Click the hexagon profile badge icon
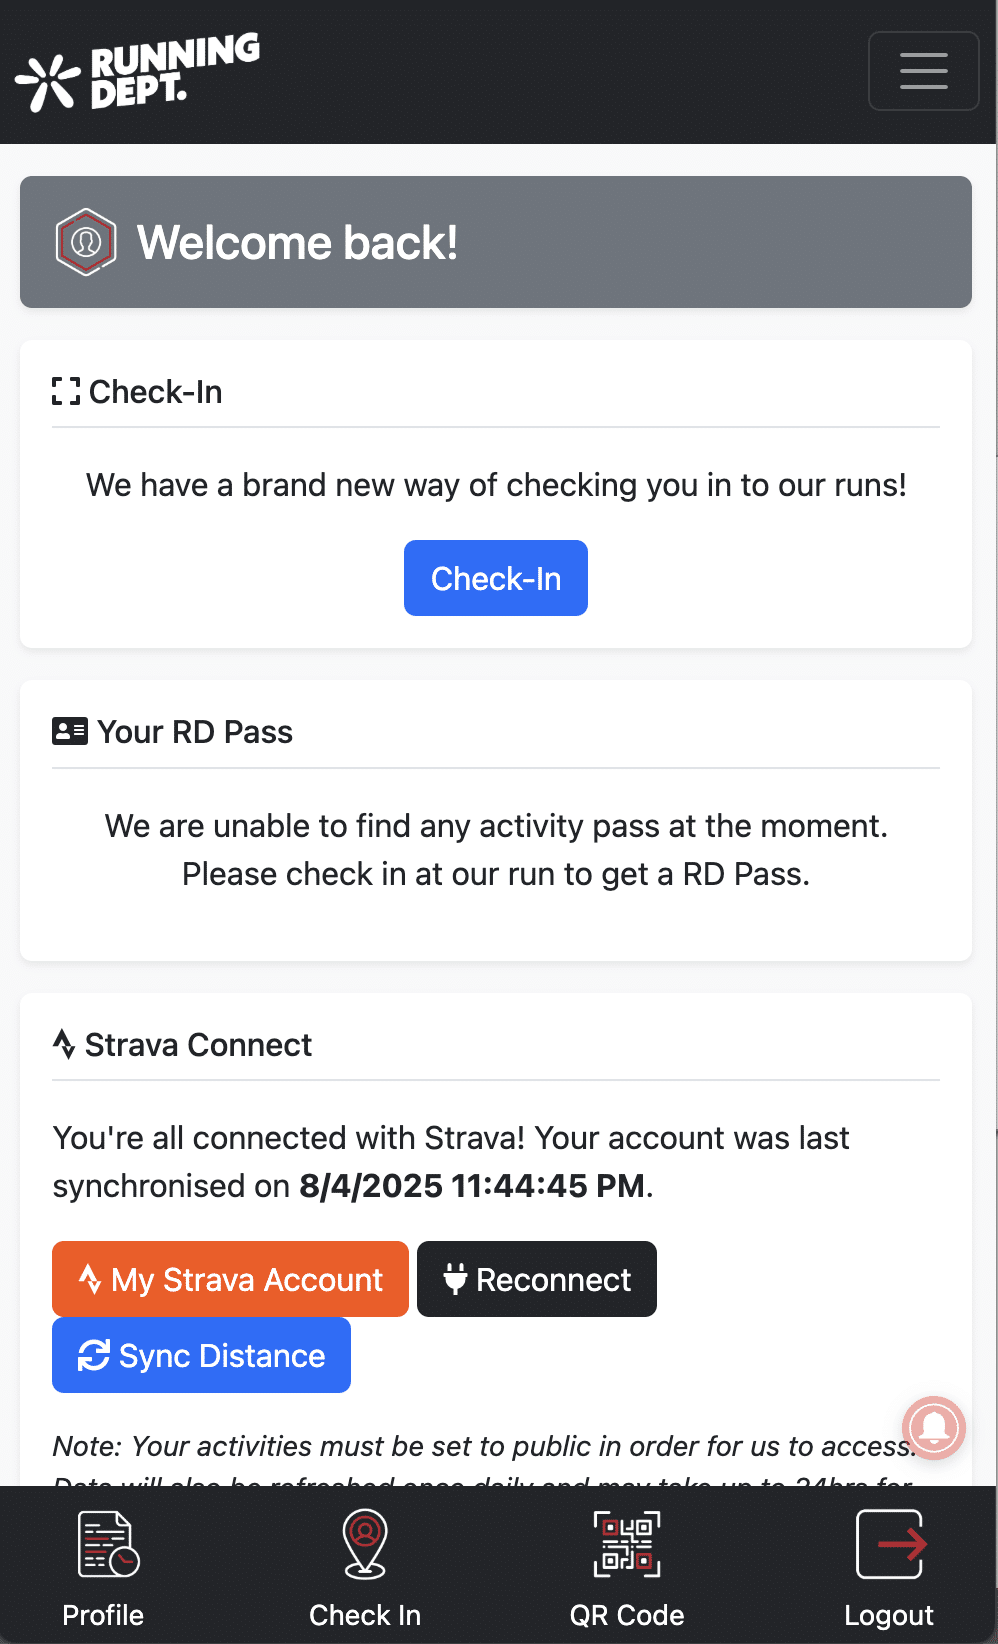This screenshot has width=998, height=1644. pos(86,242)
